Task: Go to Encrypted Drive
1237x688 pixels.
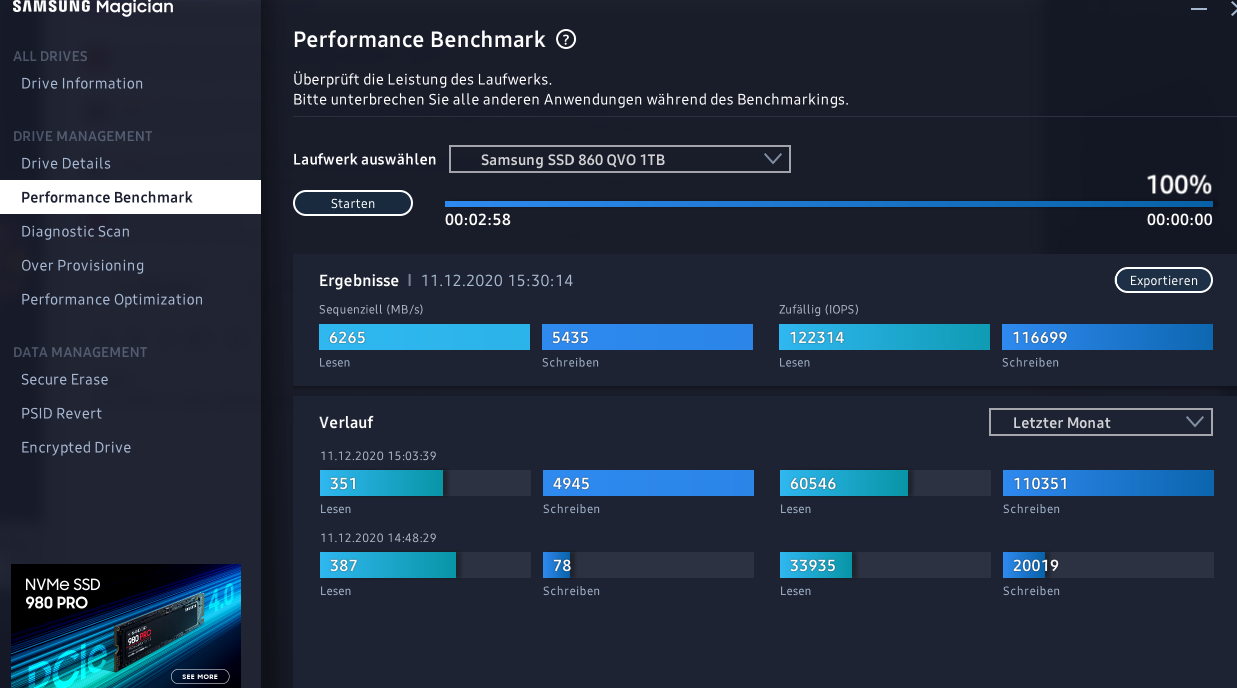Action: pyautogui.click(x=76, y=447)
